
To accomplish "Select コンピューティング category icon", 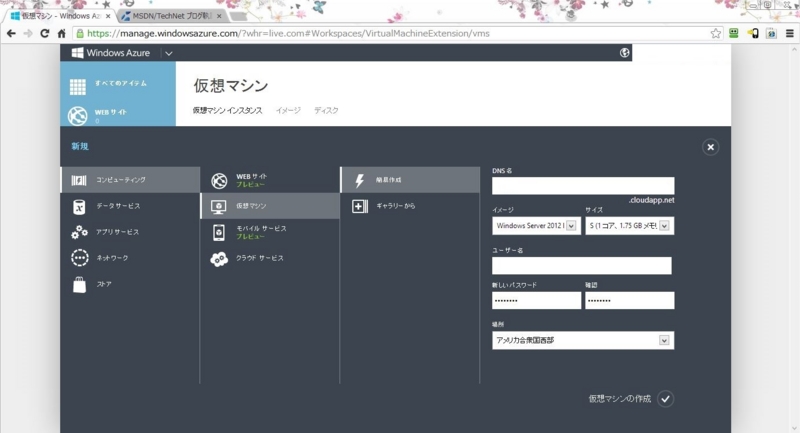I will (x=79, y=180).
